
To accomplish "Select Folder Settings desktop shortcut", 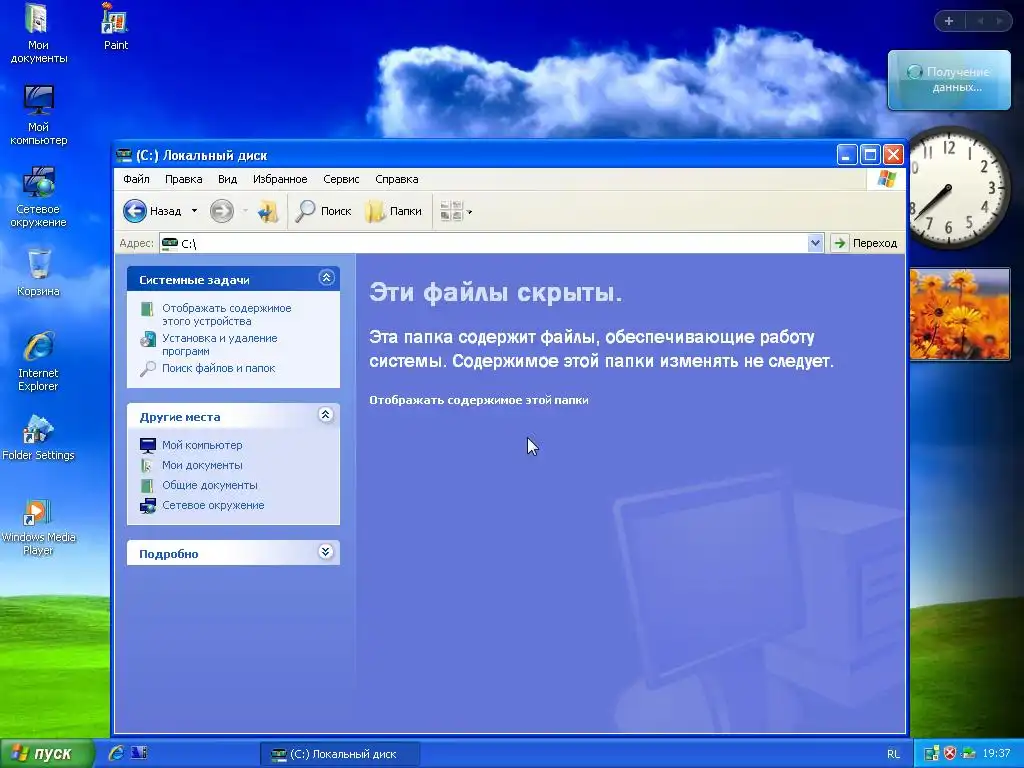I will click(38, 437).
